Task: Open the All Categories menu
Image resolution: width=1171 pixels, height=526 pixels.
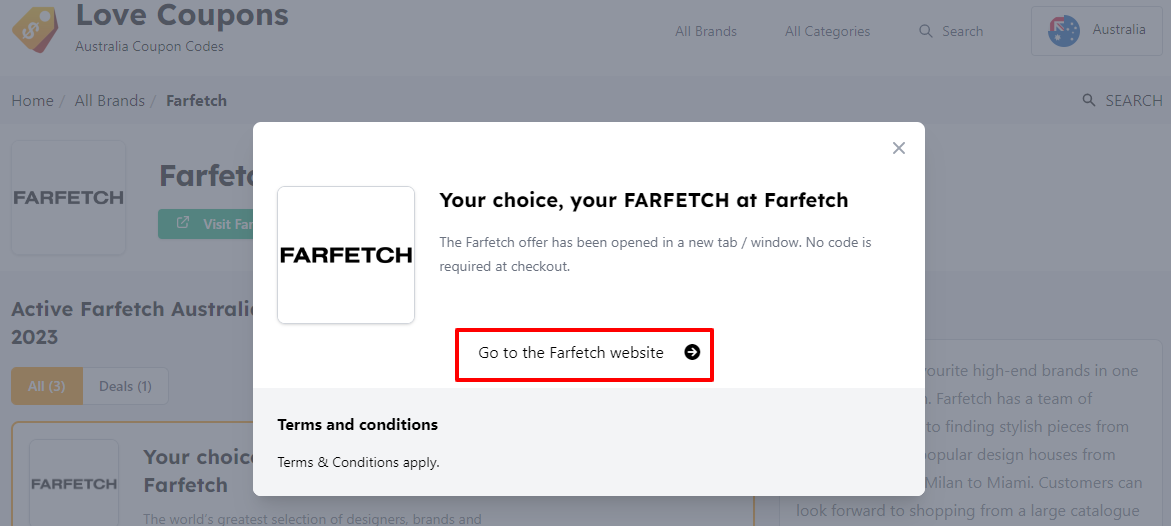Action: [827, 31]
